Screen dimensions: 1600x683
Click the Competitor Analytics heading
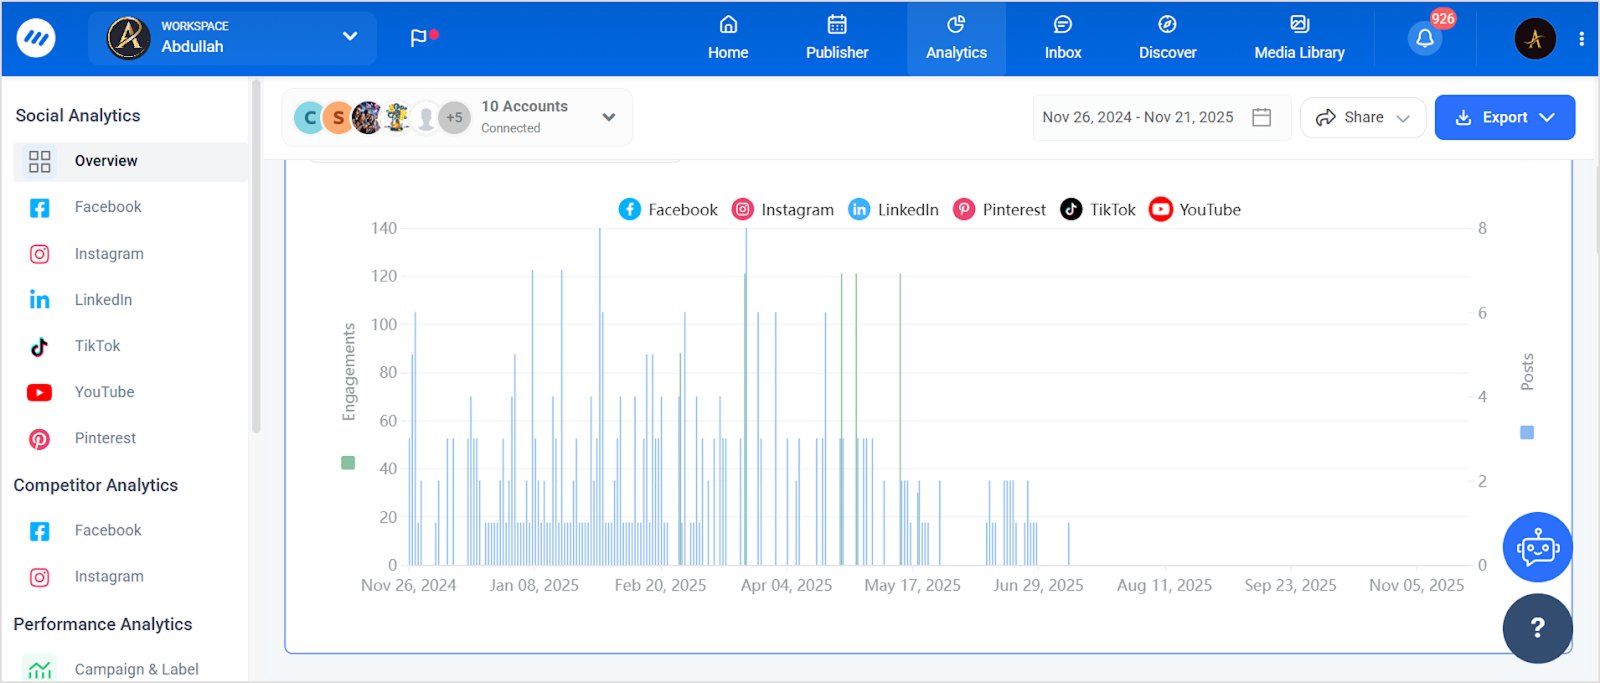pyautogui.click(x=96, y=485)
